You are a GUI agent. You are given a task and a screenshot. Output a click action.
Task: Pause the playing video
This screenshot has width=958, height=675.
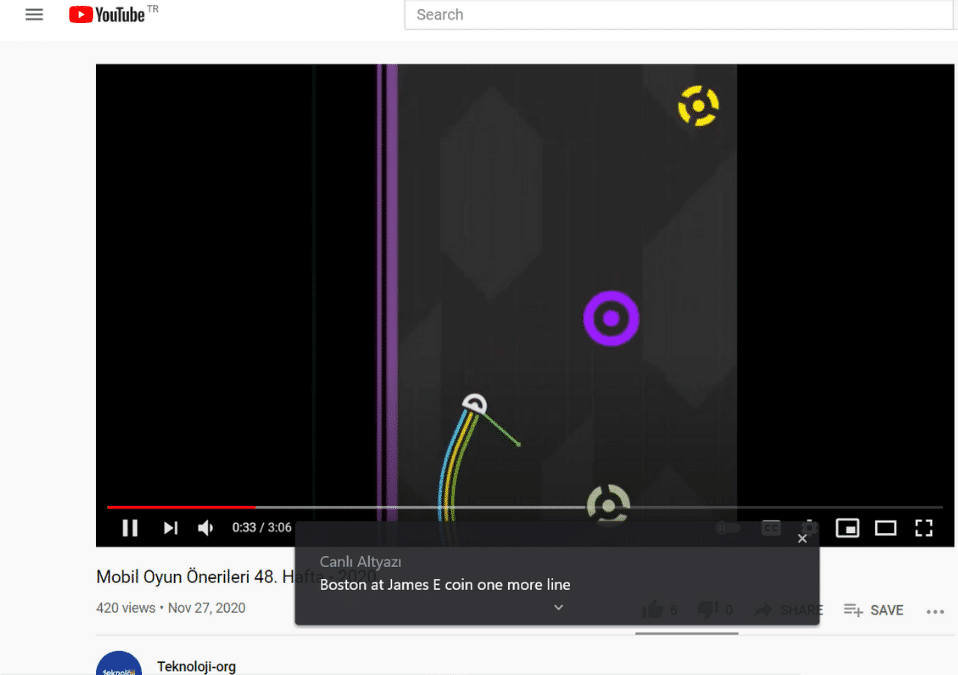pyautogui.click(x=130, y=528)
